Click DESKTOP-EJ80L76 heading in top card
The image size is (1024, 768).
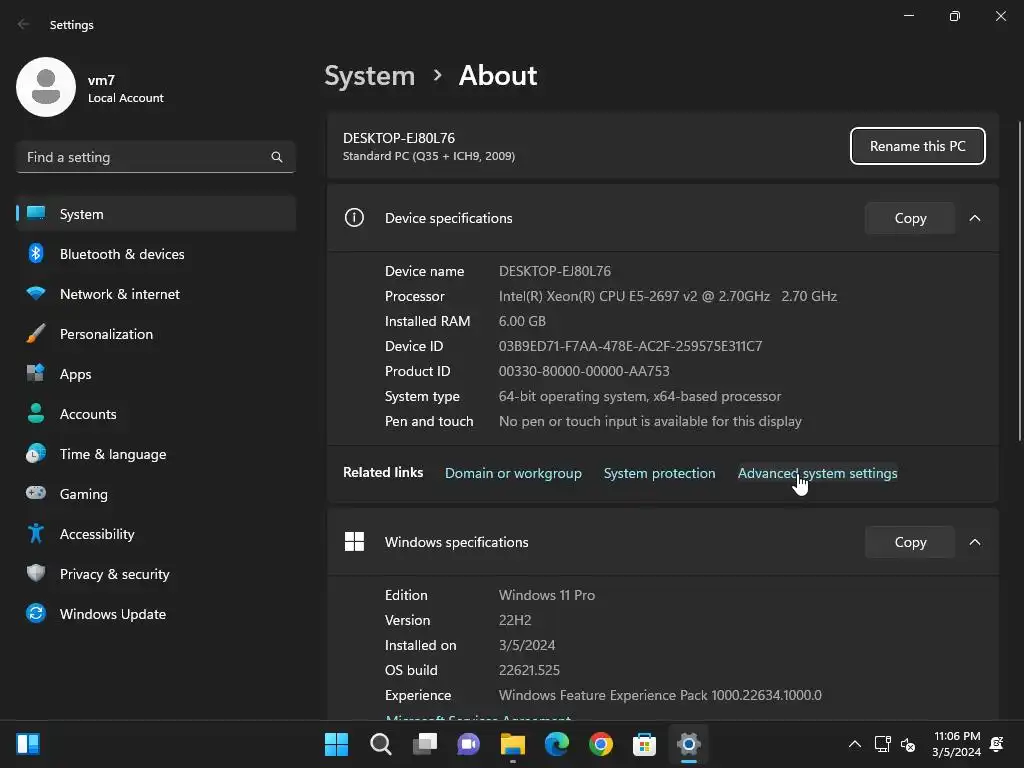[x=399, y=138]
